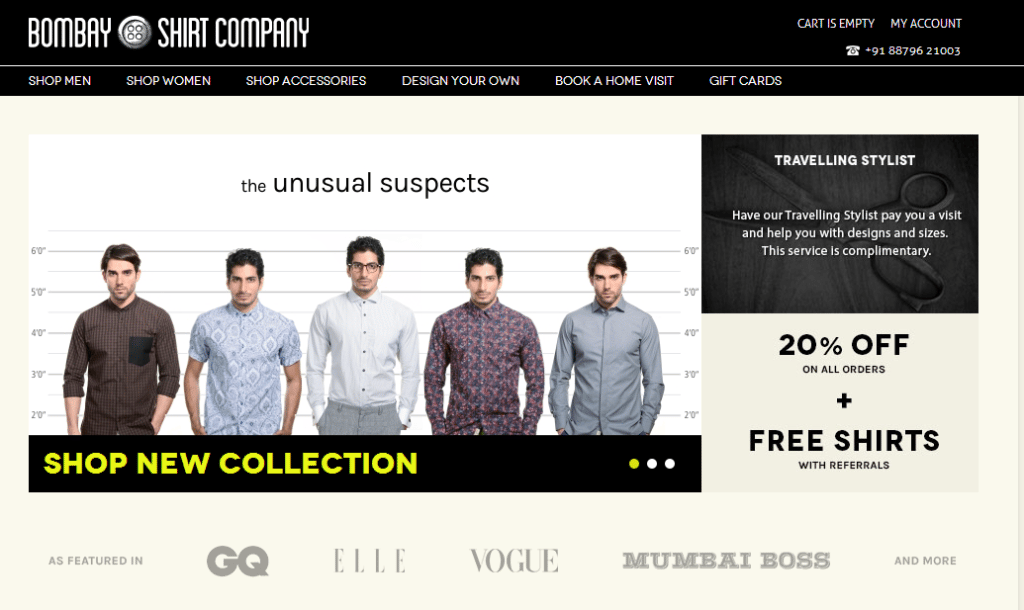This screenshot has width=1024, height=610.
Task: Click the GQ magazine logo
Action: click(238, 560)
